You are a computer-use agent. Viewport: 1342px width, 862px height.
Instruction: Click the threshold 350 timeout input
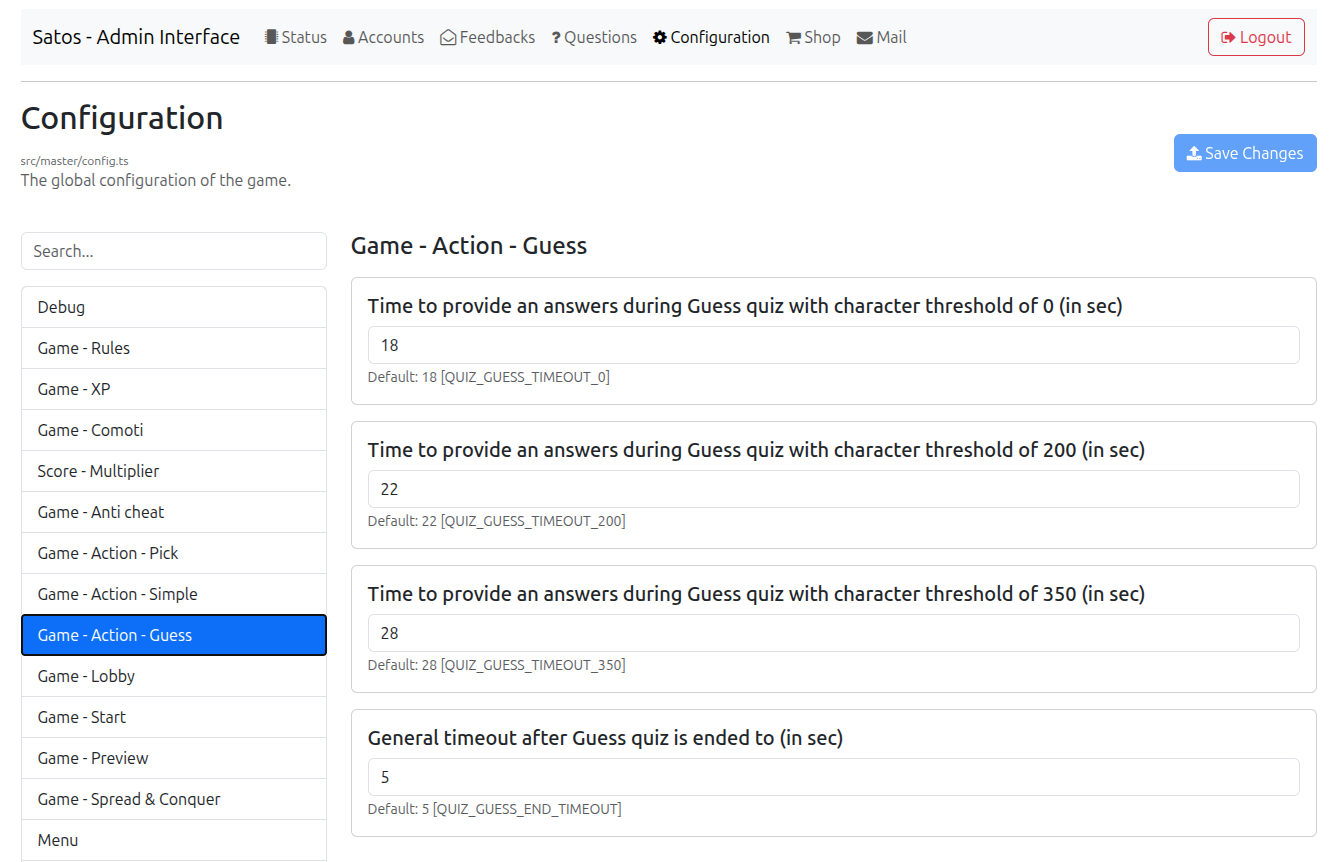coord(833,633)
